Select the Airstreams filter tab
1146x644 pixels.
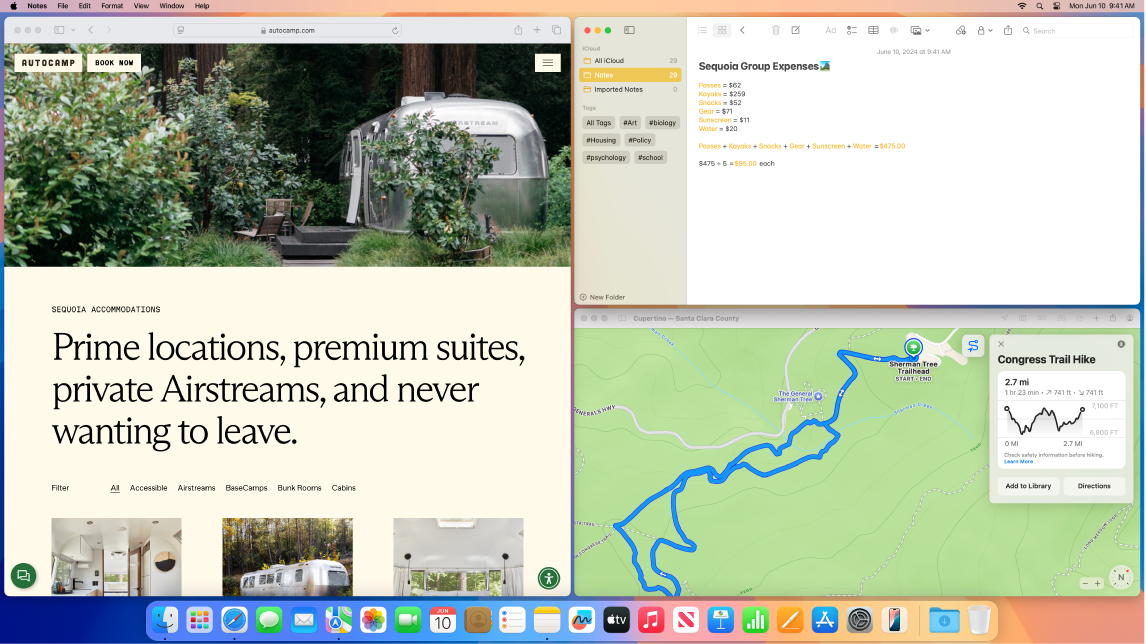click(196, 488)
